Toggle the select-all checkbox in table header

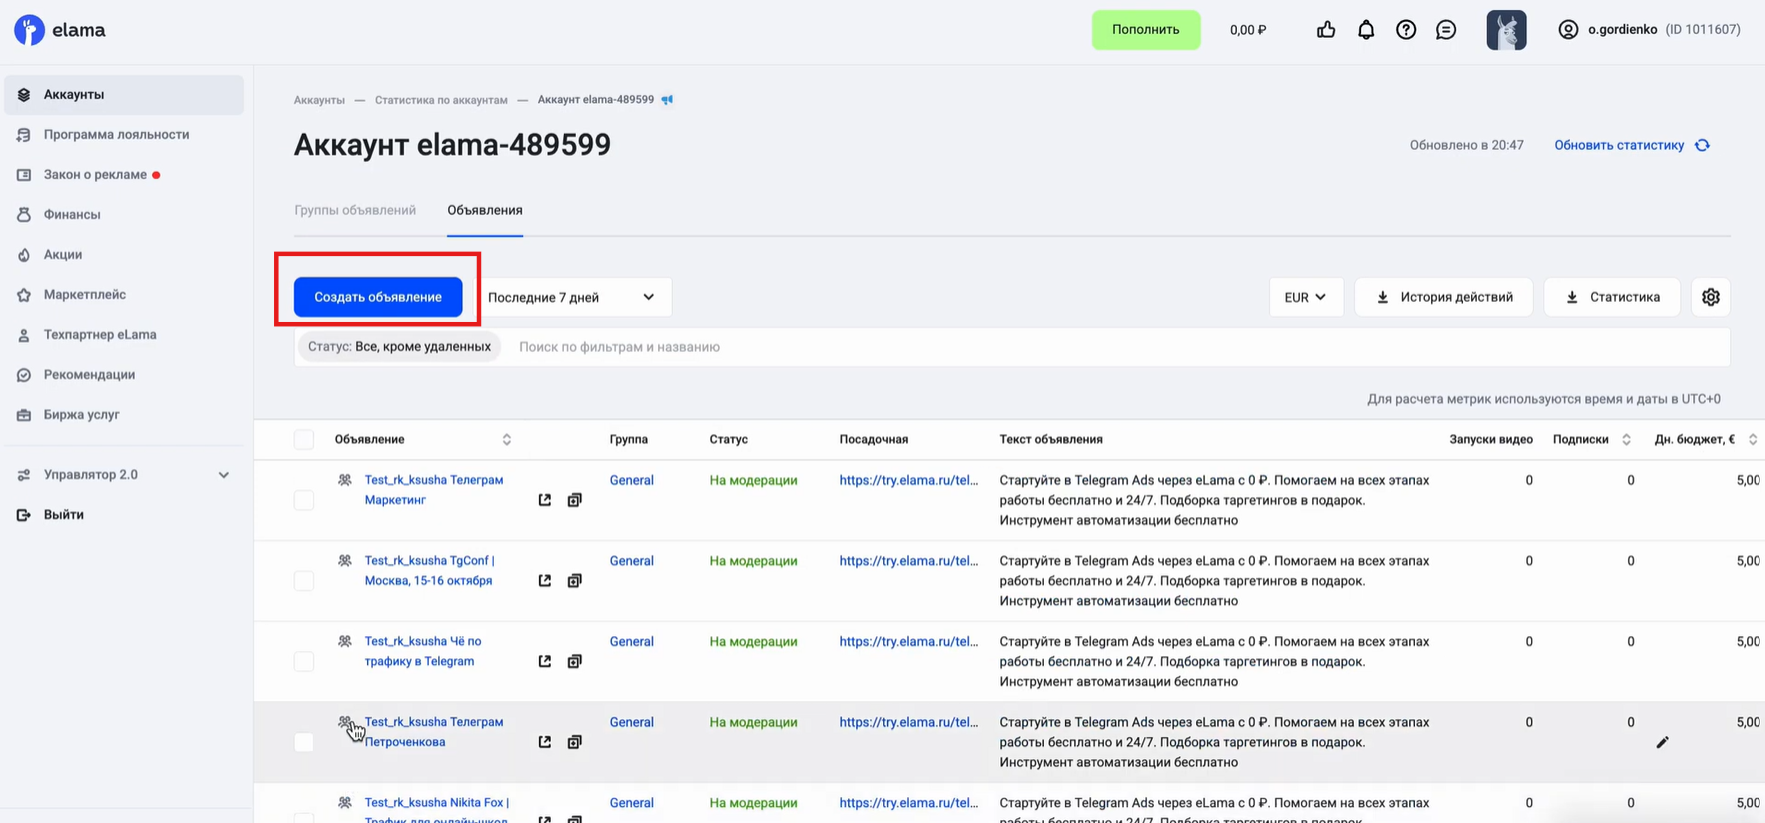(304, 440)
